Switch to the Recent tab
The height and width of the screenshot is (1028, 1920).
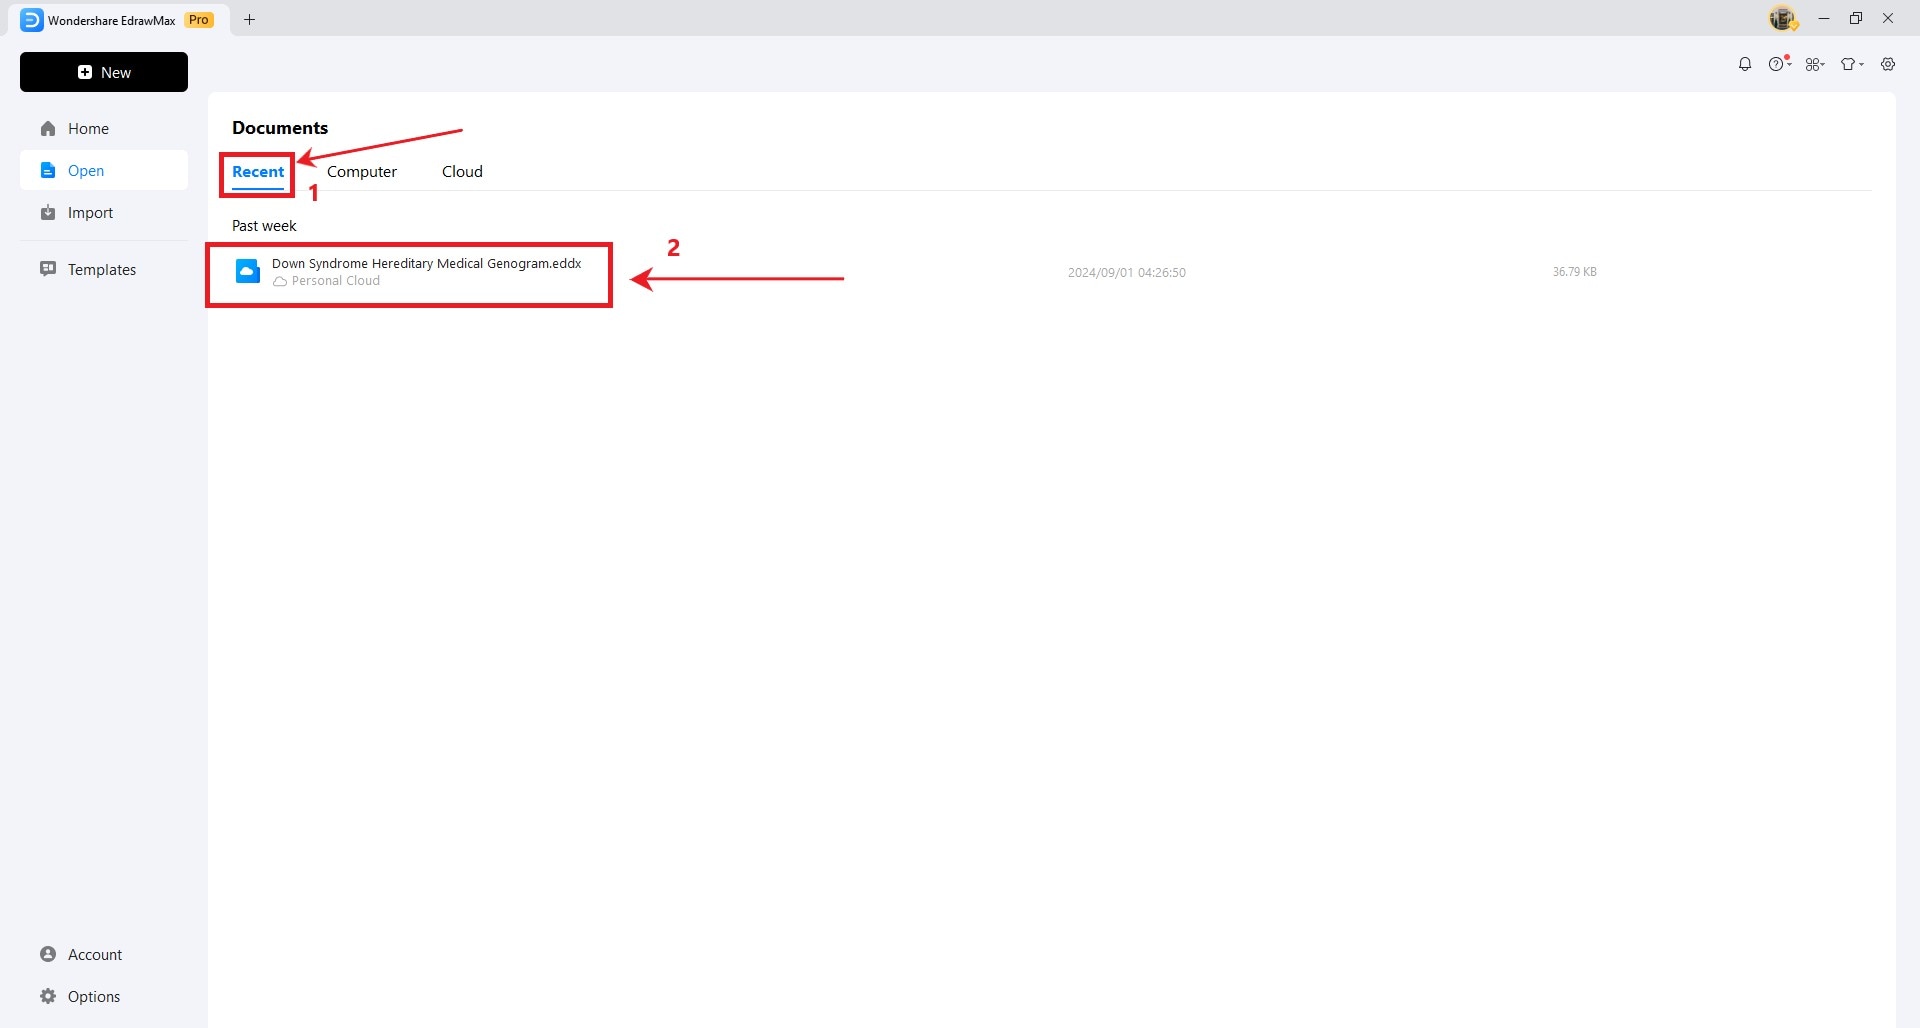pyautogui.click(x=258, y=172)
